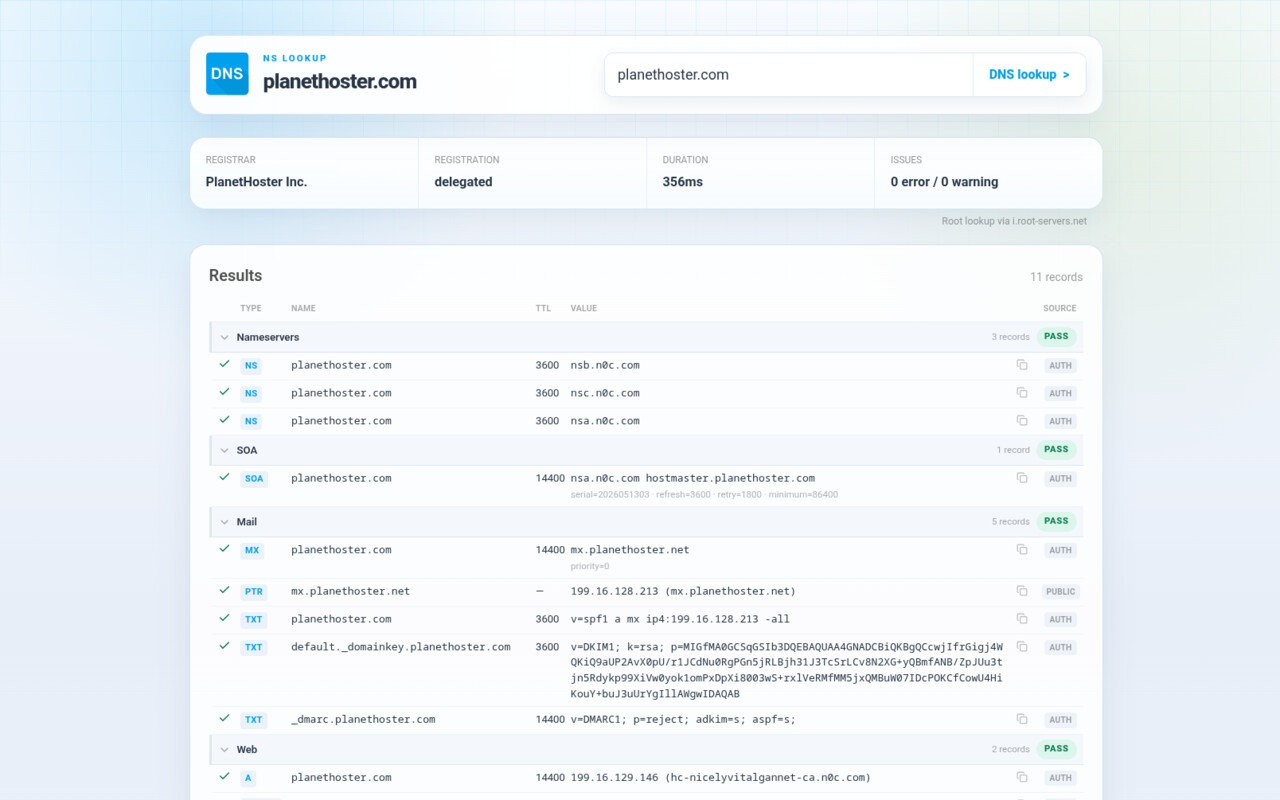
Task: Copy the nsc.n0c.com NS record value
Action: click(1022, 393)
